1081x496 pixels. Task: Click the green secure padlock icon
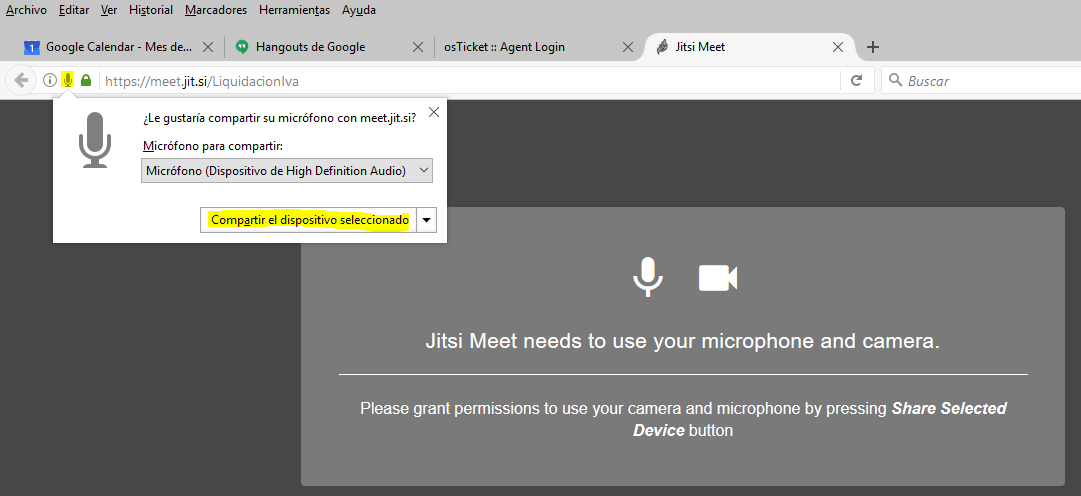(x=85, y=80)
